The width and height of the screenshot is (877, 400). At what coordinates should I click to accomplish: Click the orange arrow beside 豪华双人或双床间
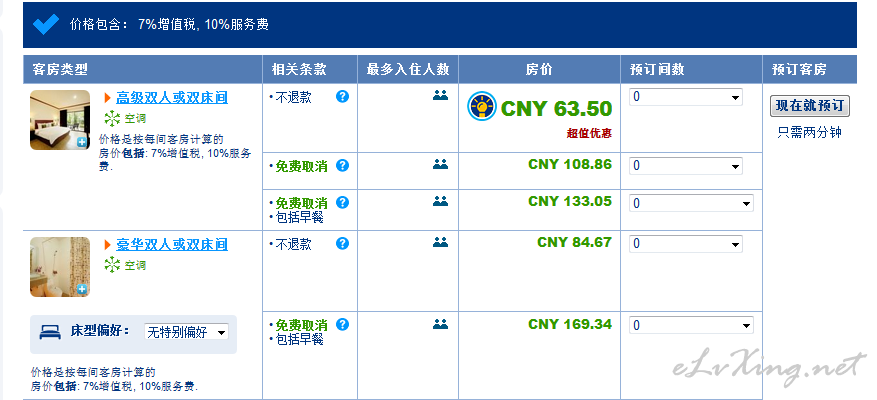click(108, 245)
